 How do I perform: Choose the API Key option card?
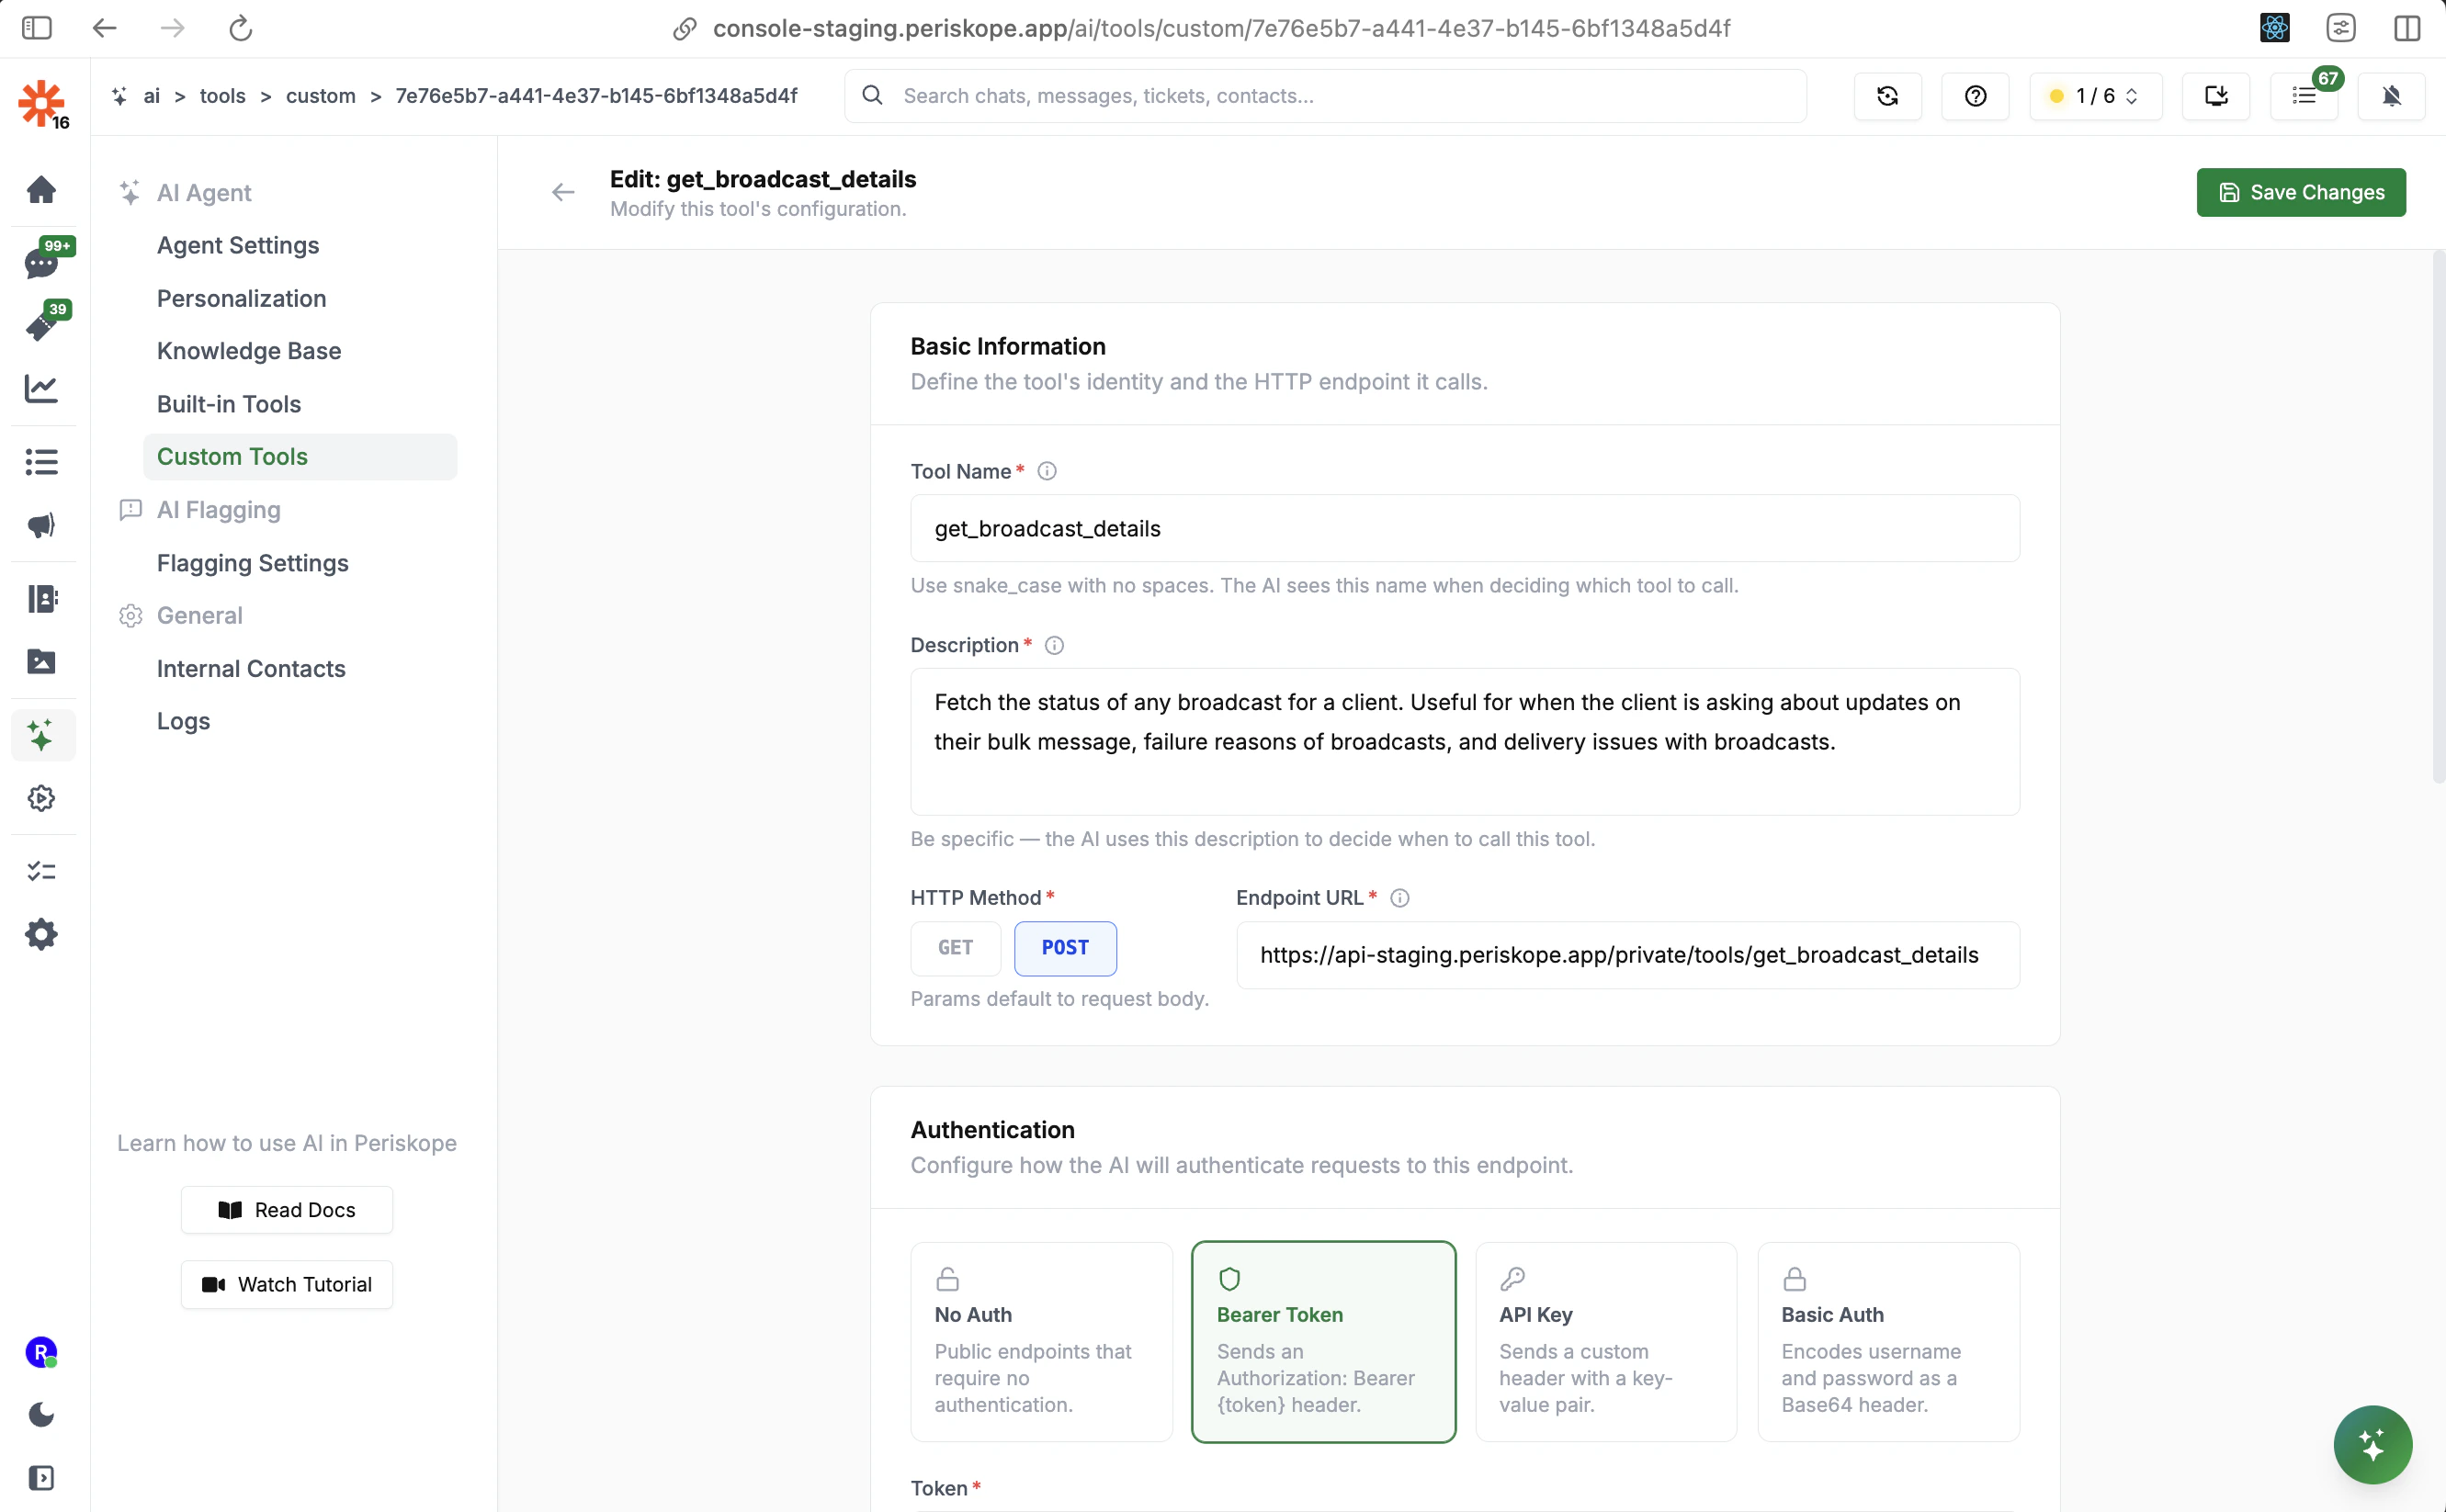click(x=1606, y=1342)
